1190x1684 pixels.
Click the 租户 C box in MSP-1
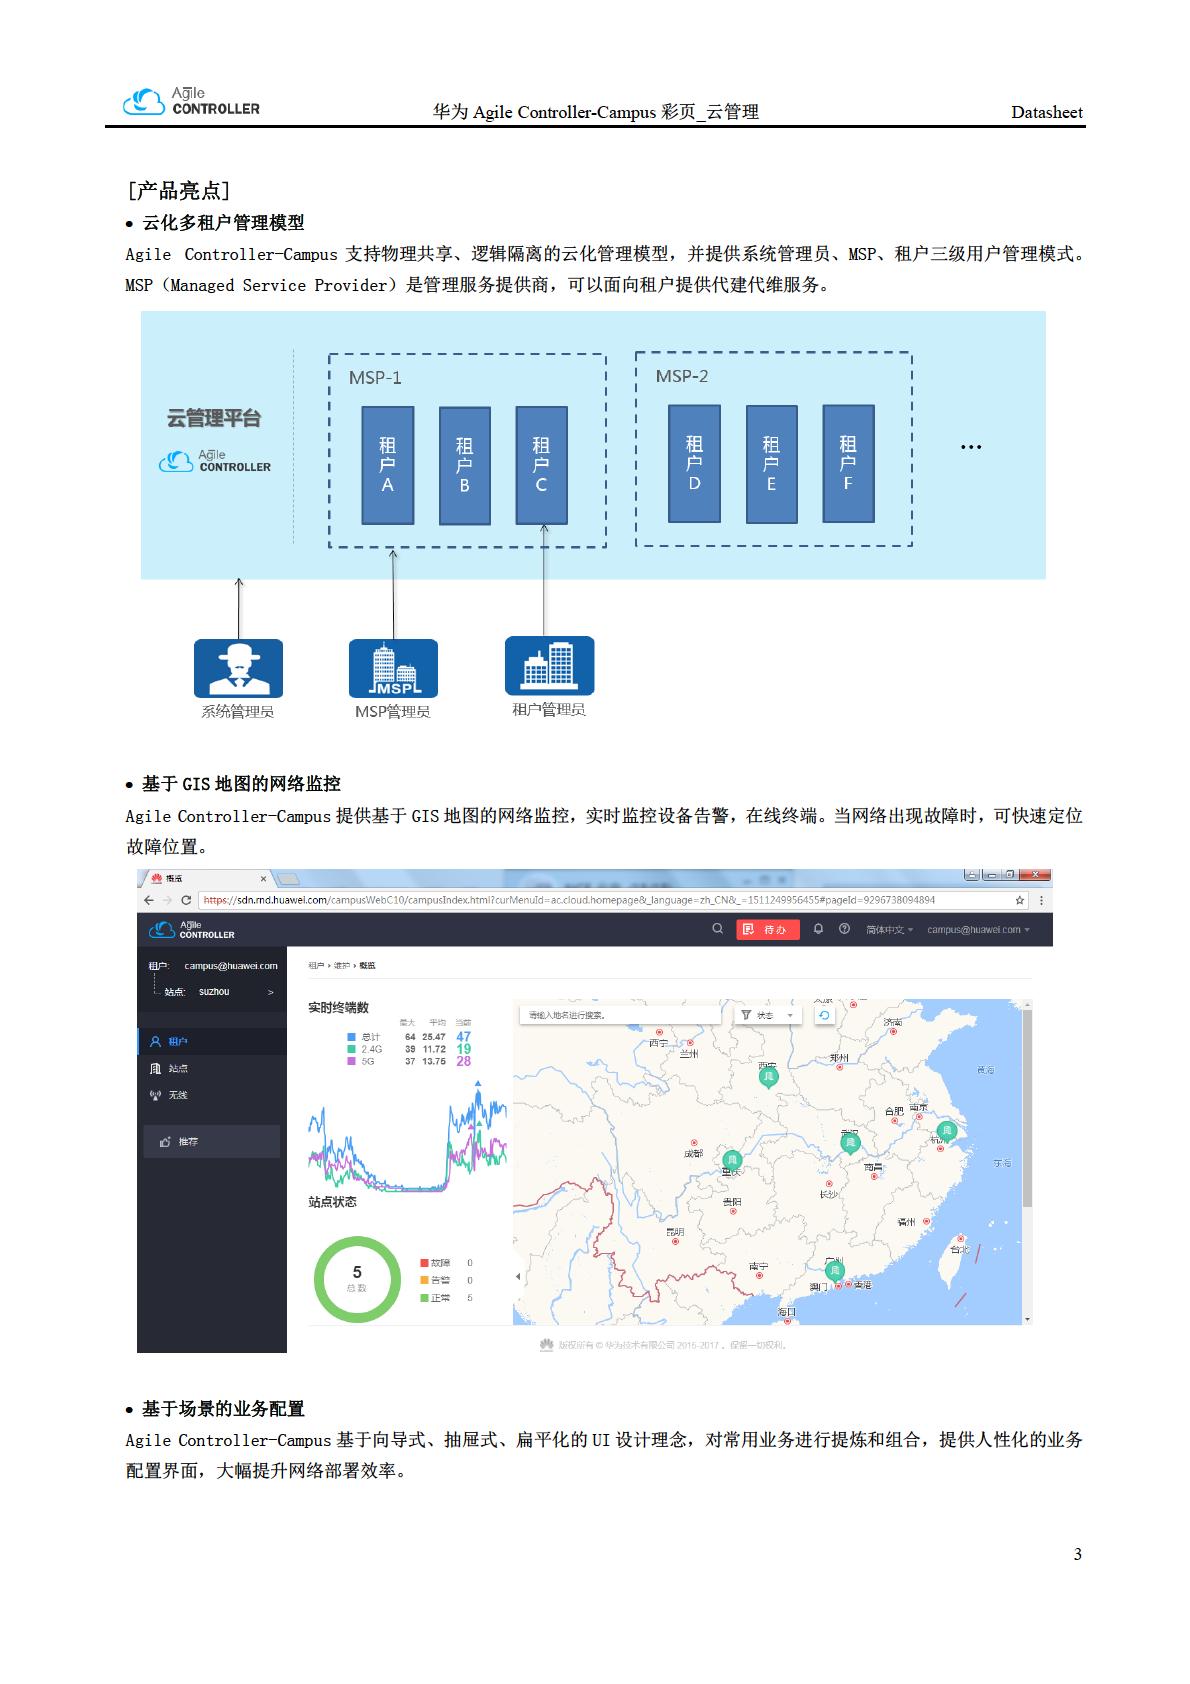click(x=541, y=465)
